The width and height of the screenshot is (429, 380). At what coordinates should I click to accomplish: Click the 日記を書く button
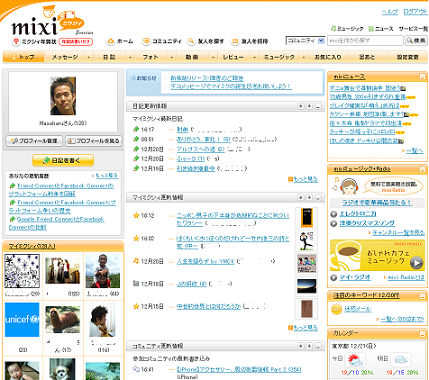(63, 160)
